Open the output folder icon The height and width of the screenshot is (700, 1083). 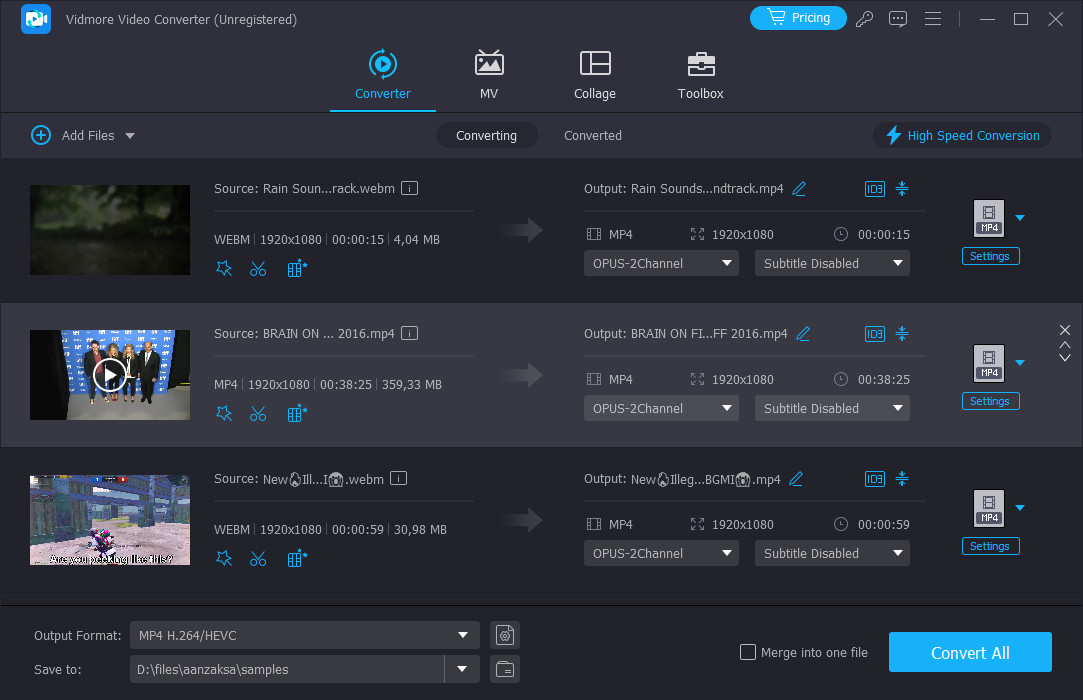pos(505,669)
